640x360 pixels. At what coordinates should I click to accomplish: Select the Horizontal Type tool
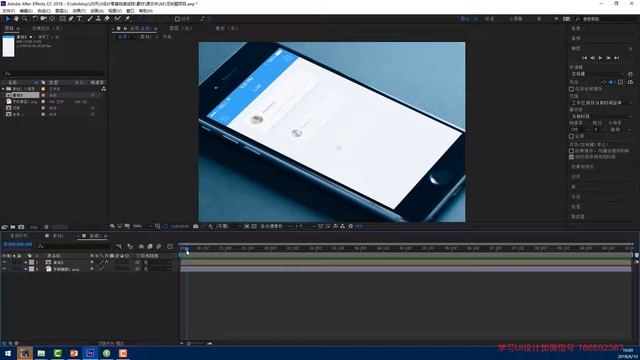(x=80, y=19)
